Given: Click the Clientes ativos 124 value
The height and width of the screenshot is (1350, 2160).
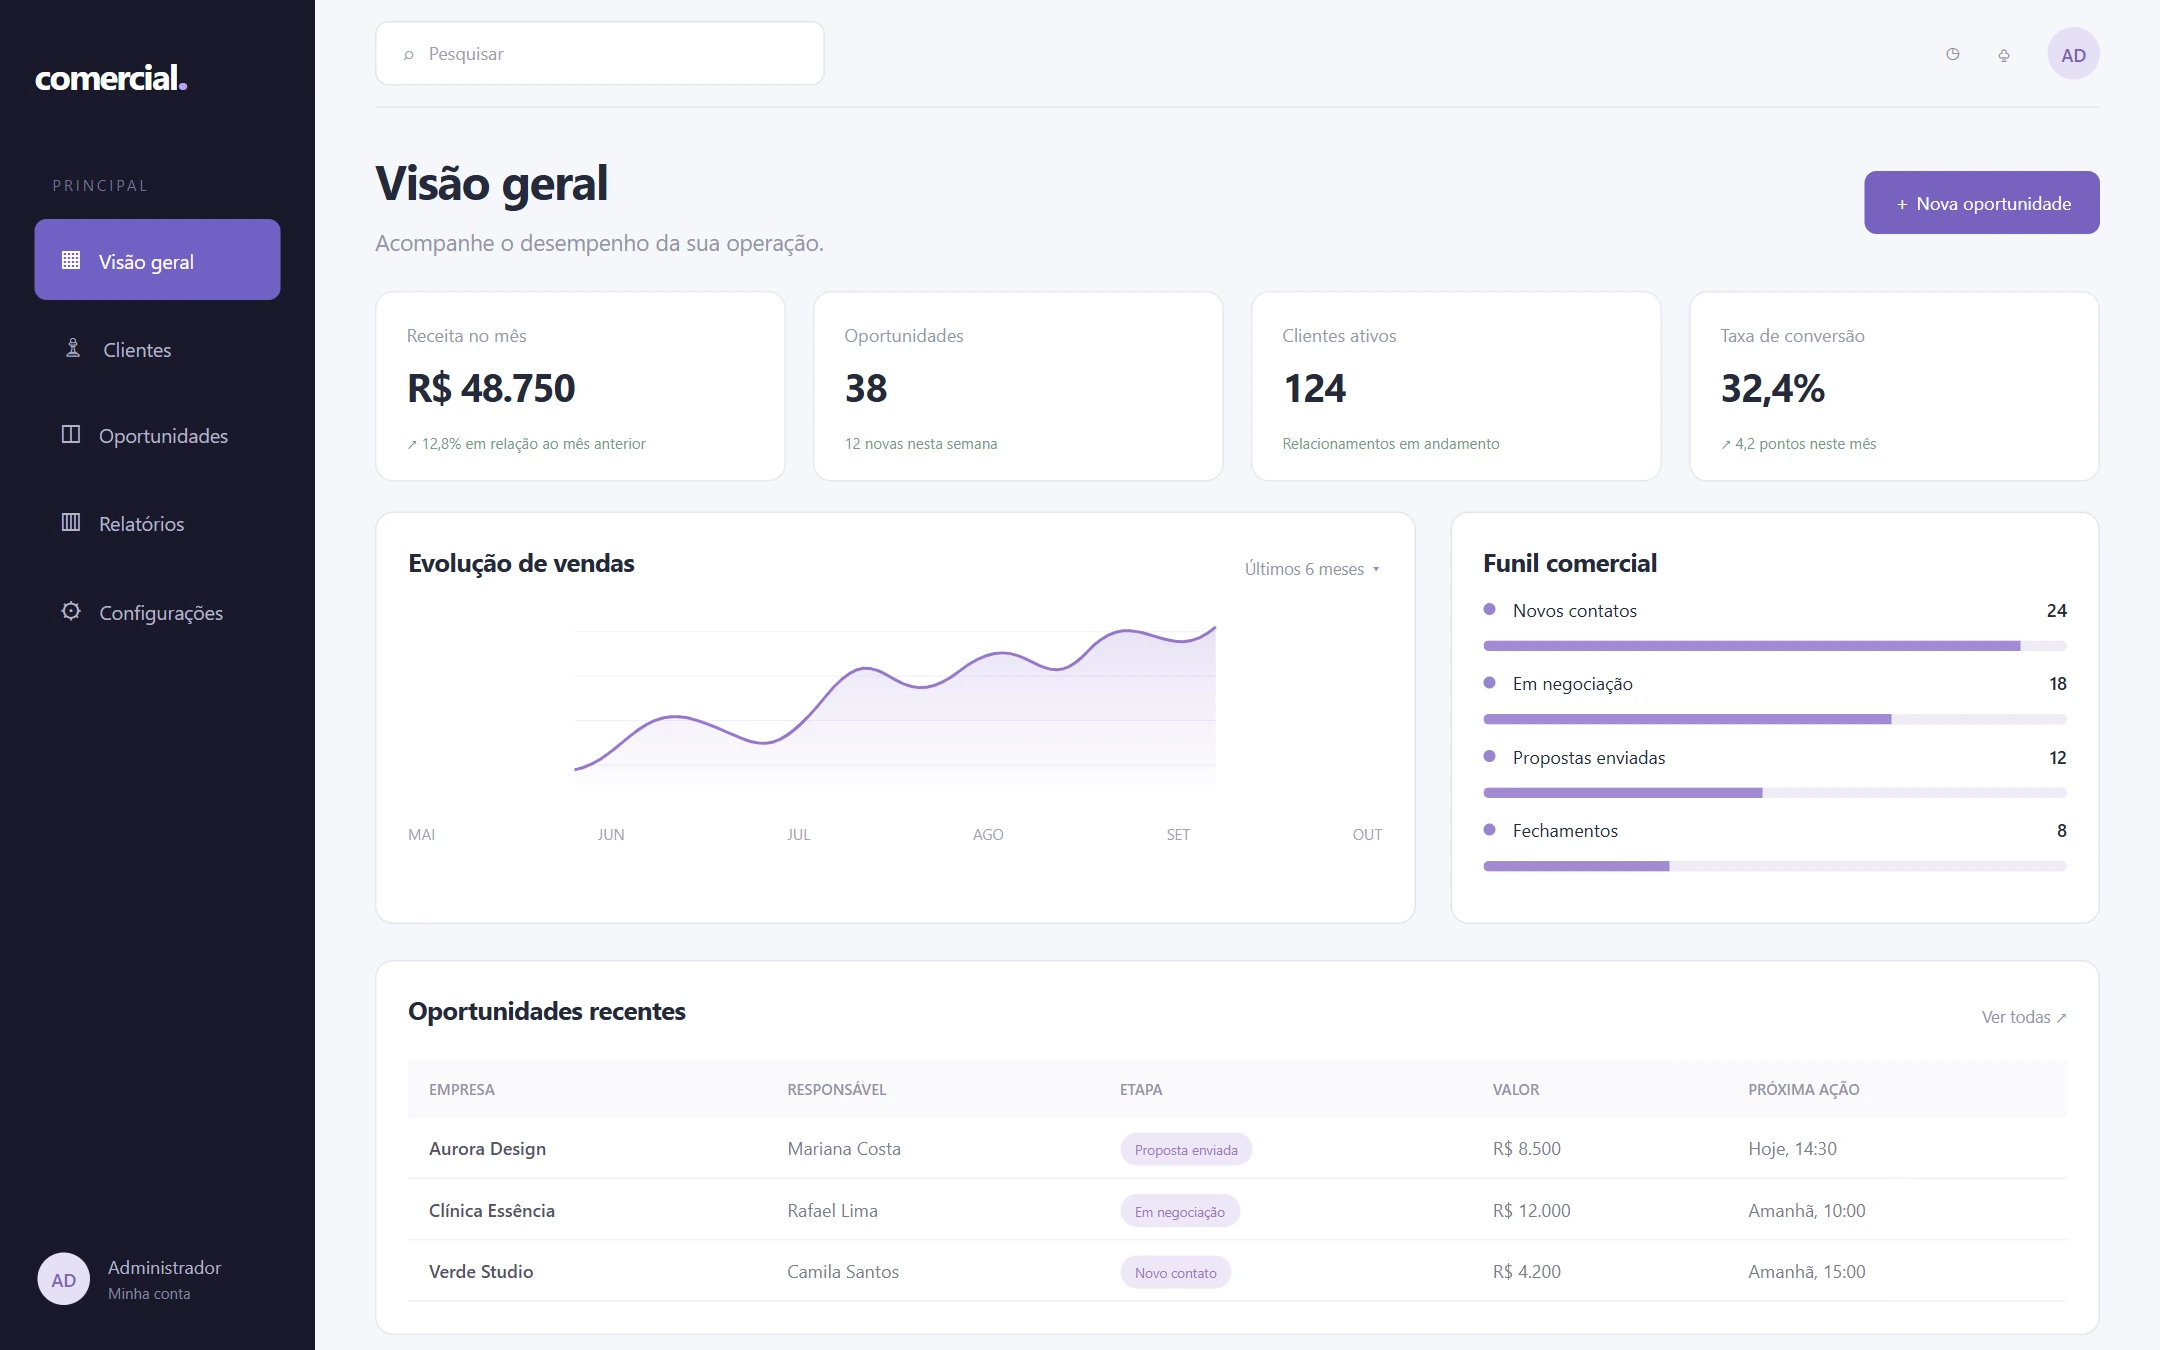Looking at the screenshot, I should pos(1314,389).
